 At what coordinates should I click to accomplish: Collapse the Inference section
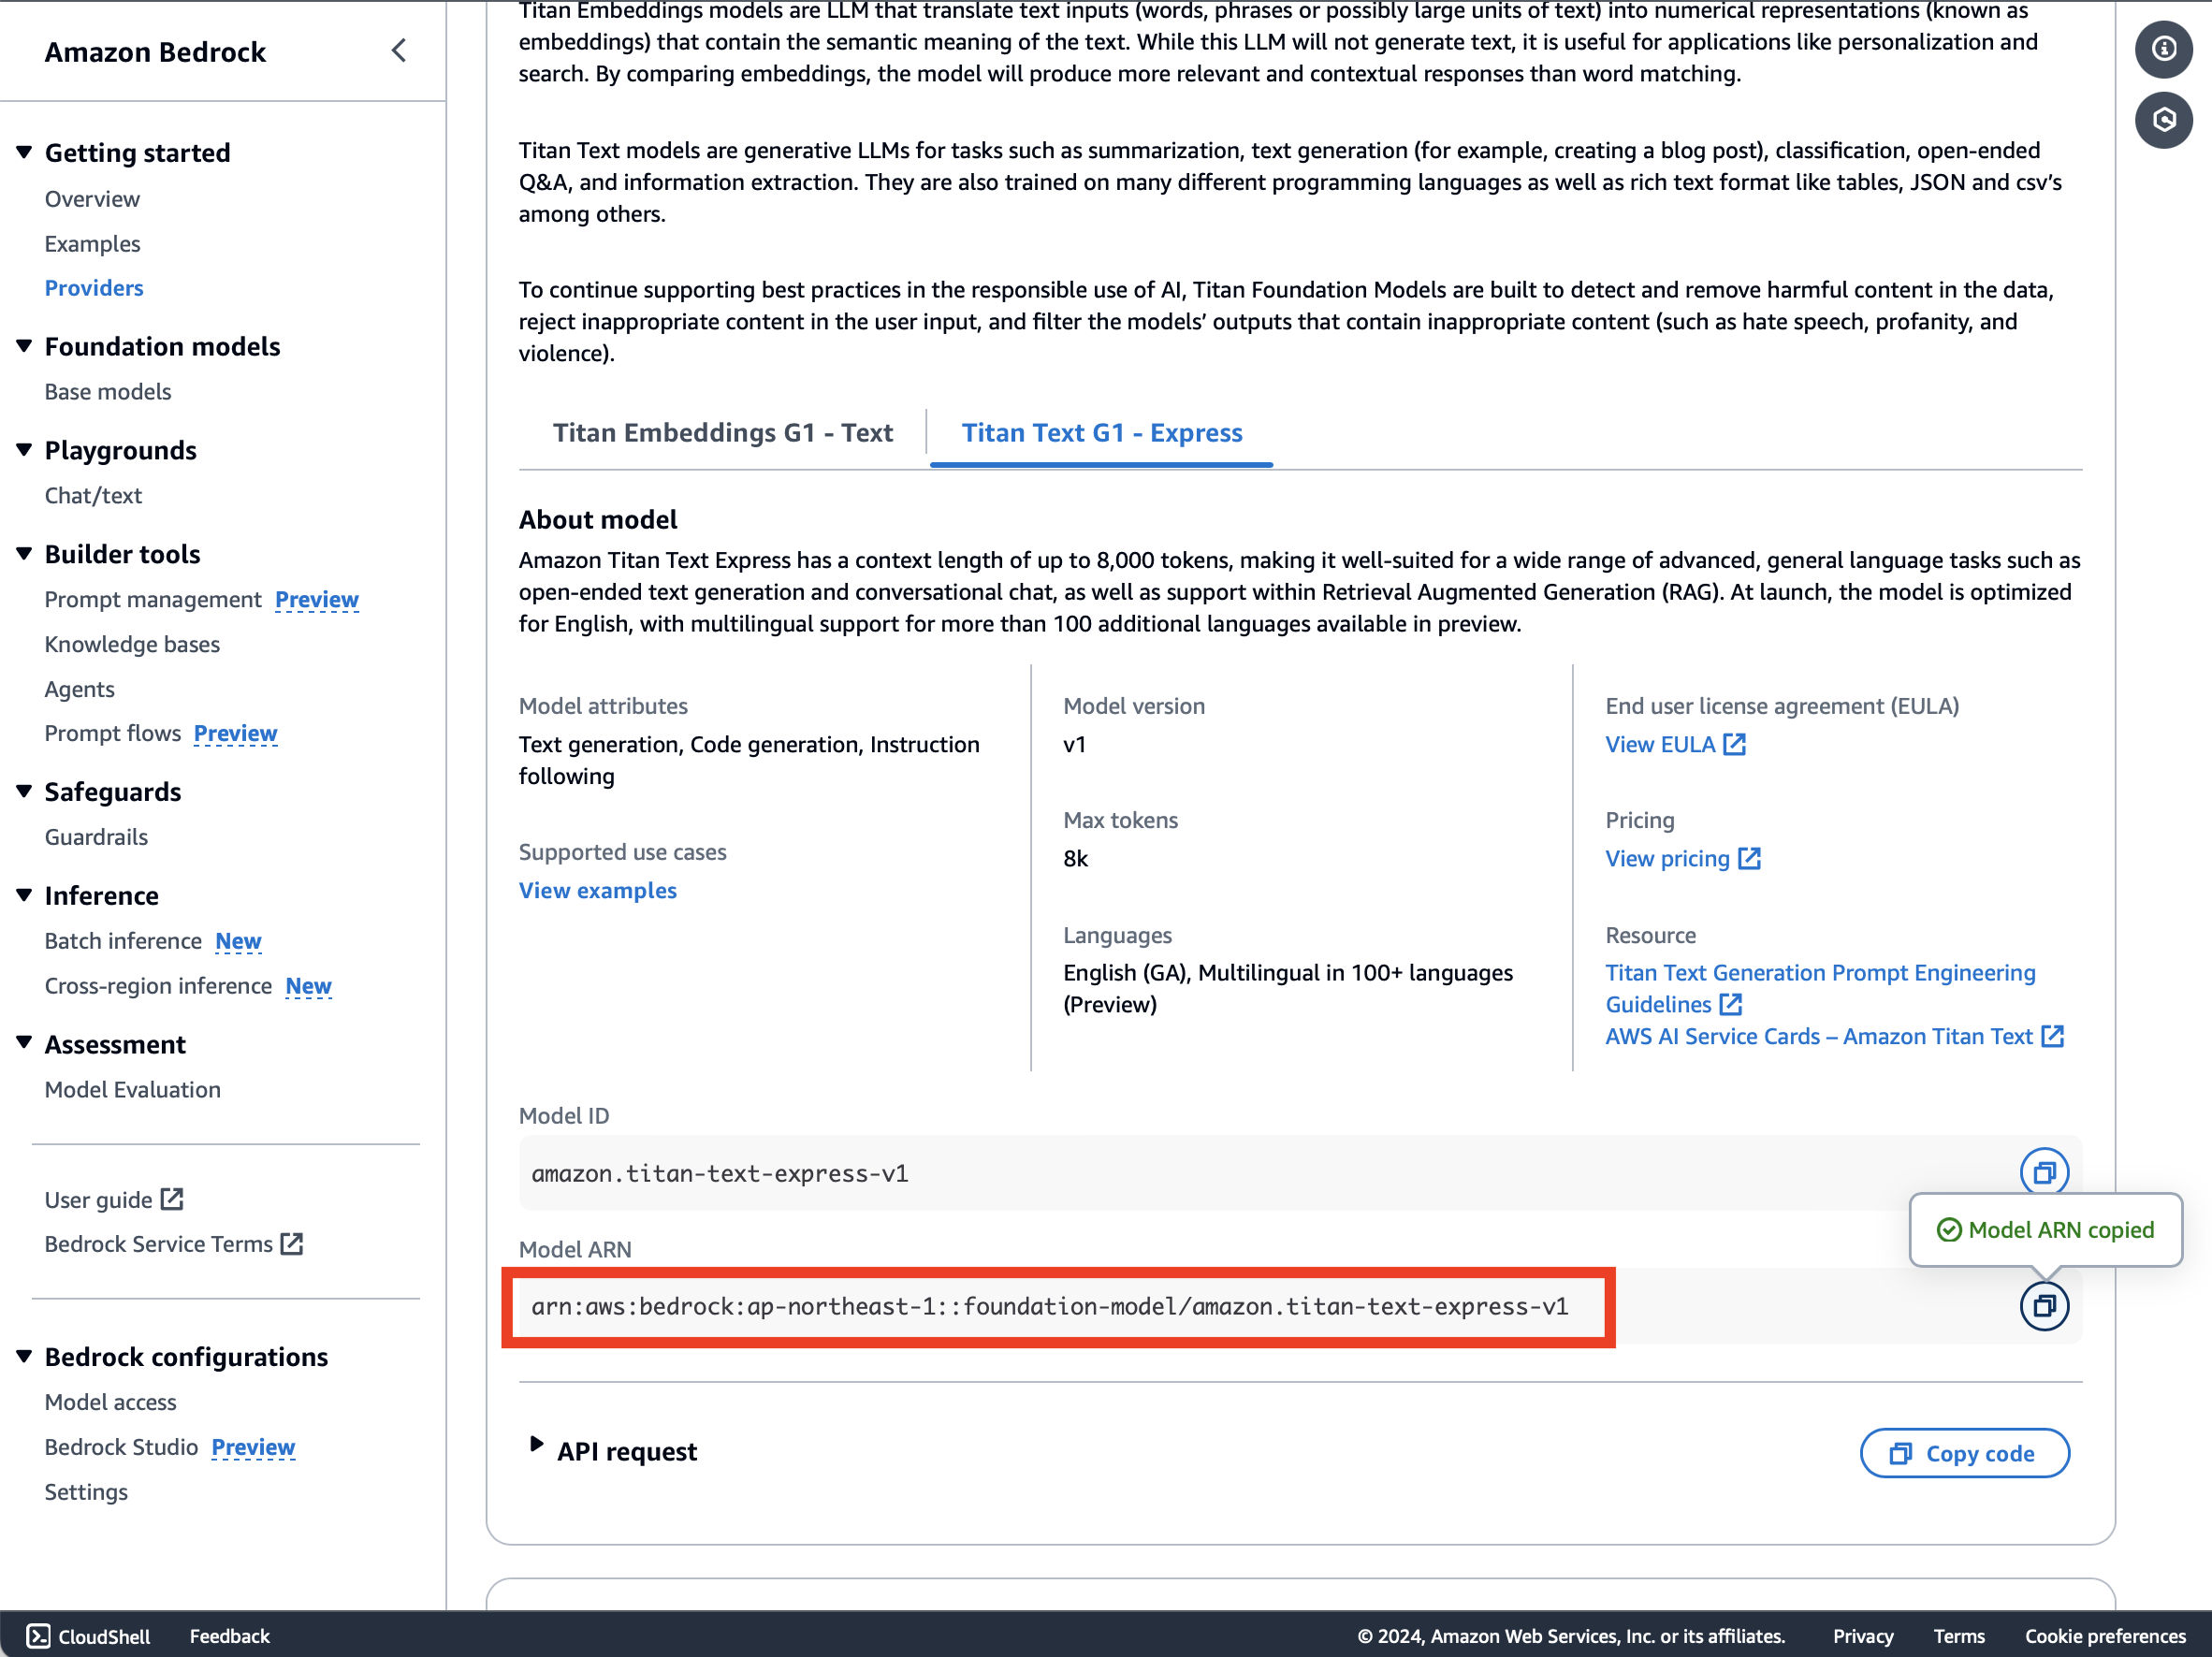(x=24, y=895)
